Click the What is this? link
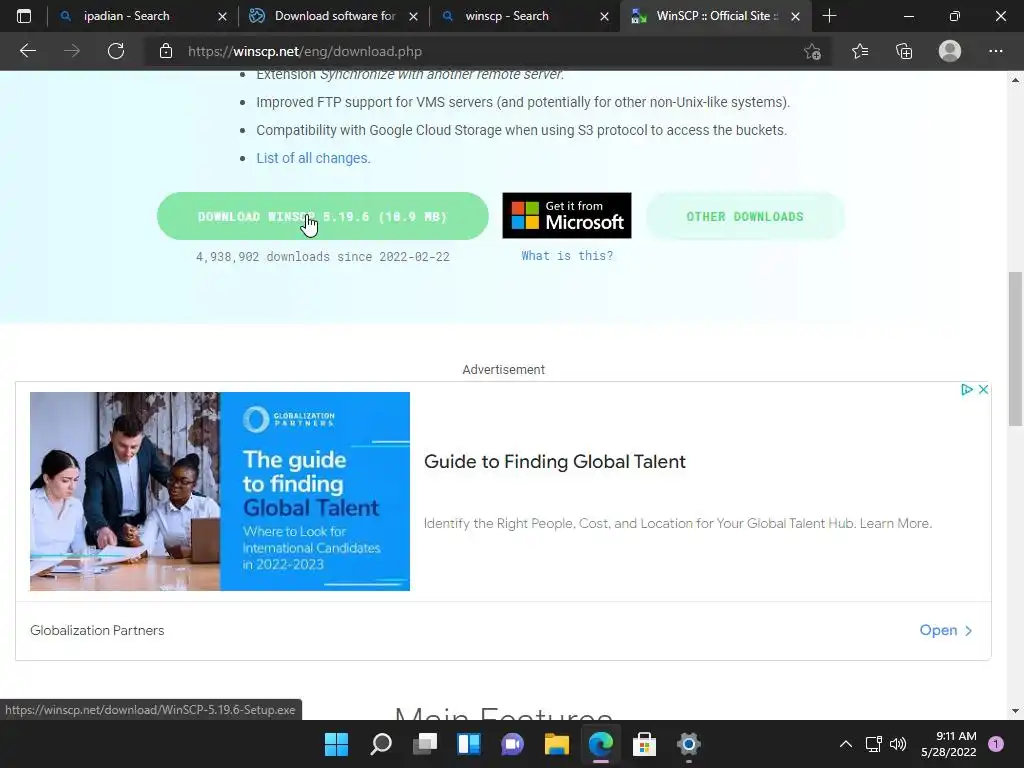 [x=567, y=256]
